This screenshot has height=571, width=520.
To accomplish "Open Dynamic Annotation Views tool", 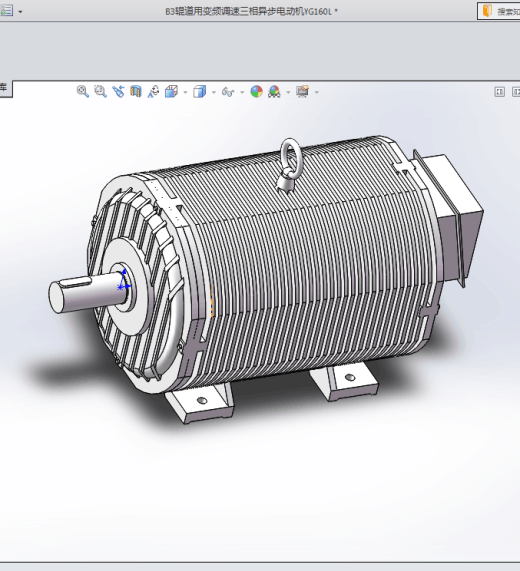I will click(x=153, y=91).
